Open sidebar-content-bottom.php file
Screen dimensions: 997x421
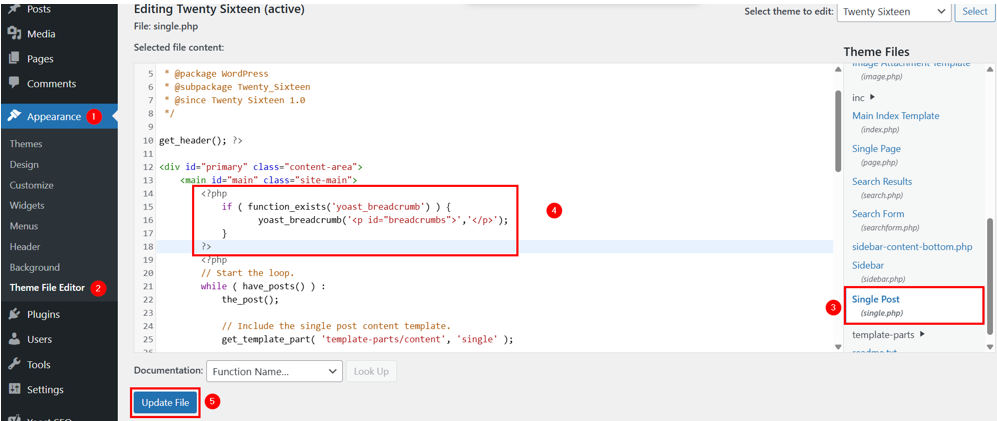tap(912, 246)
